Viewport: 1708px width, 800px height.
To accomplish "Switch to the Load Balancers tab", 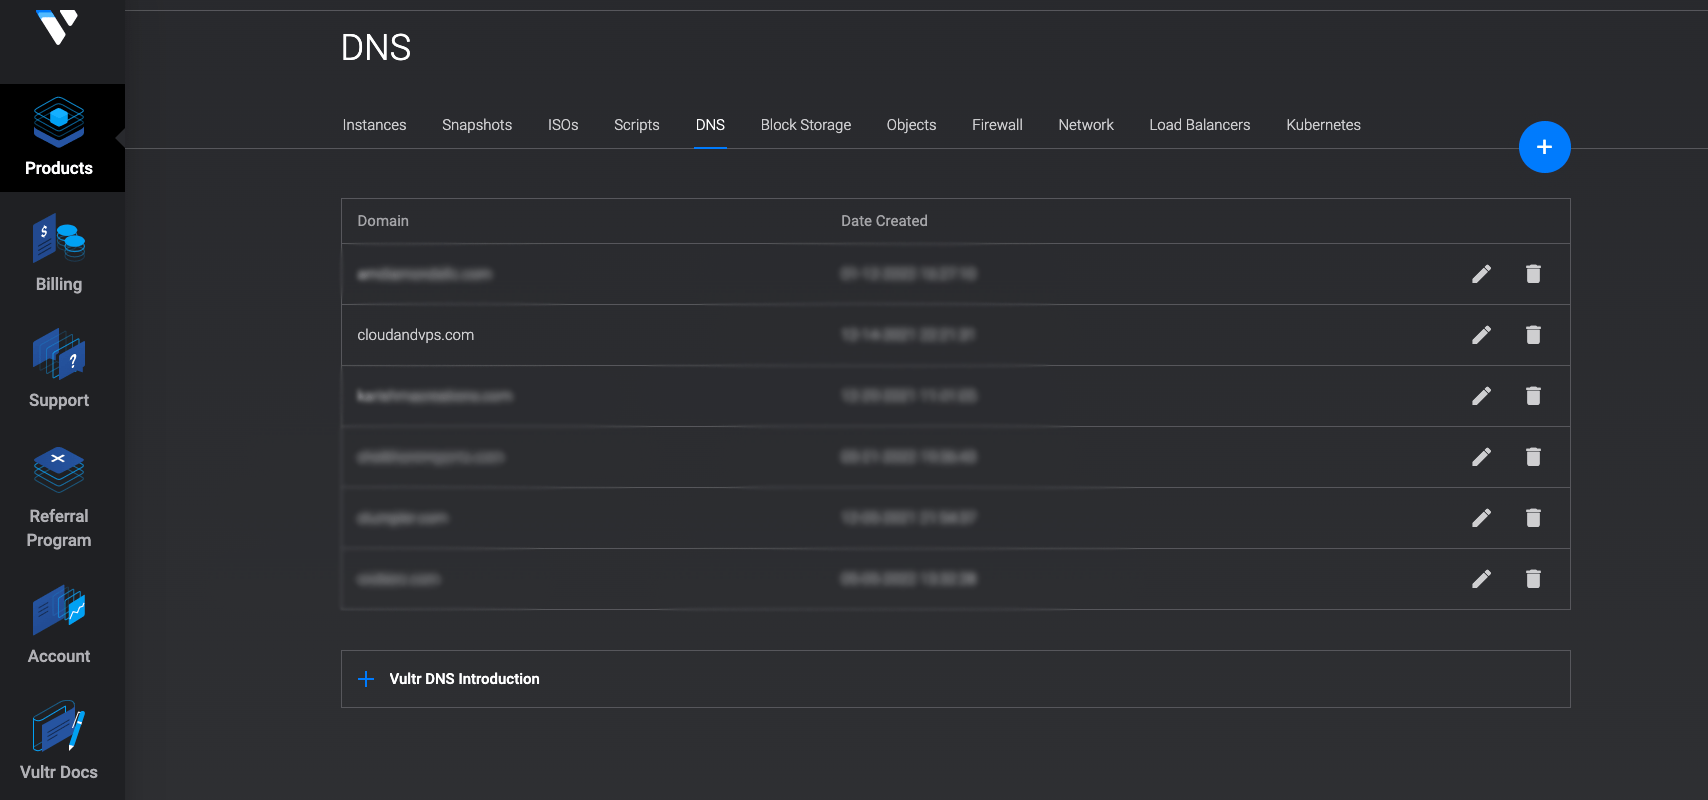I will tap(1200, 125).
